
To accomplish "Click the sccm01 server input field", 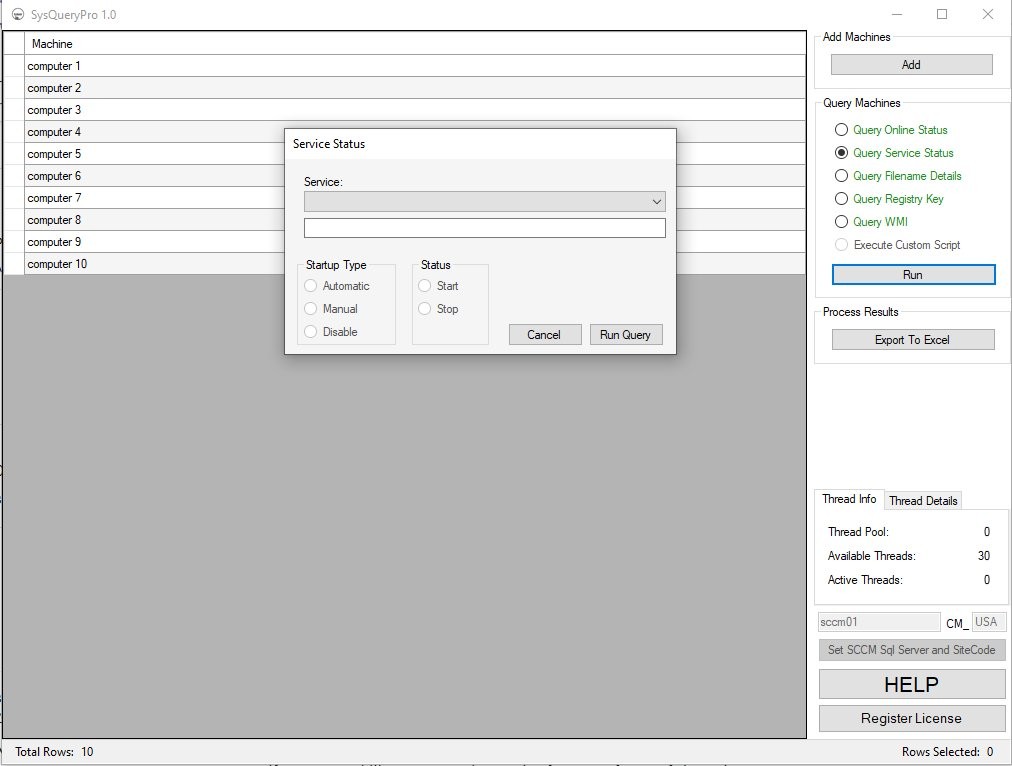I will 878,622.
